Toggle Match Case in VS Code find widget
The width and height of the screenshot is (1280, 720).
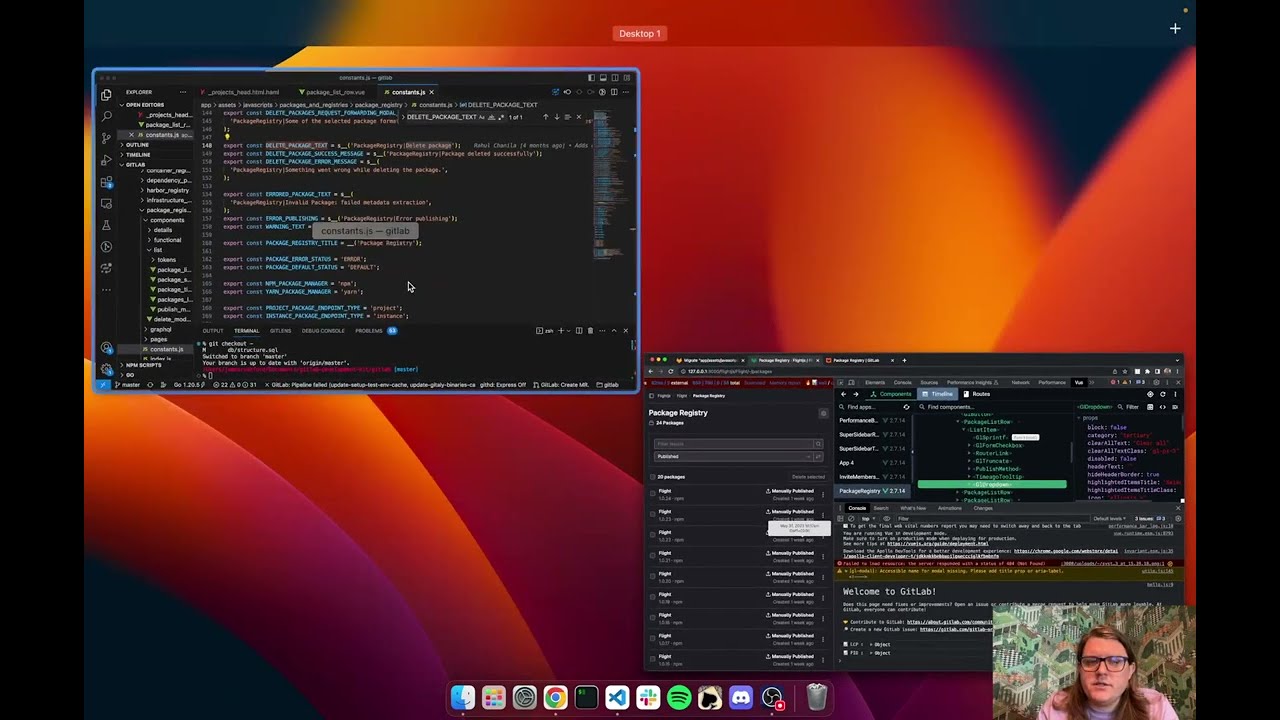482,117
